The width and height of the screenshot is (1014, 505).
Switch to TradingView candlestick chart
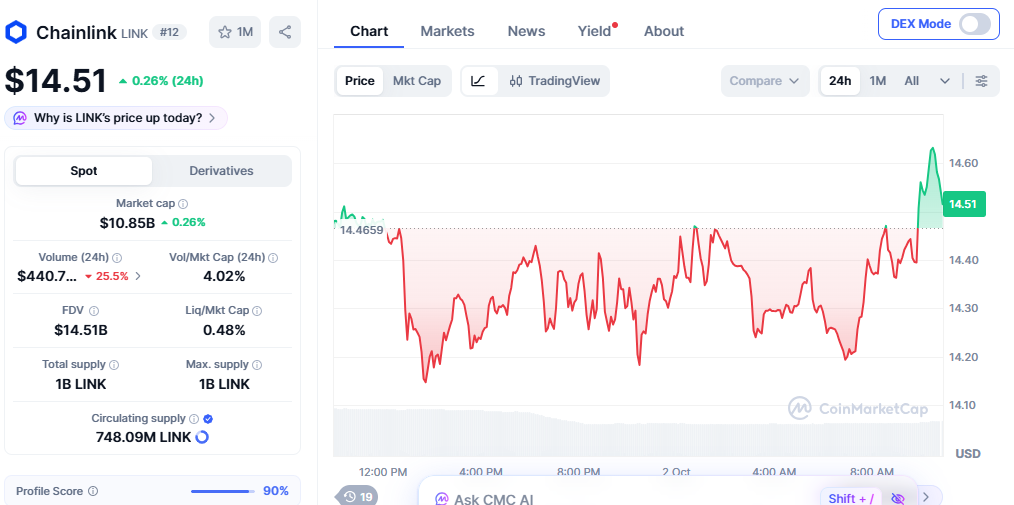tap(554, 81)
